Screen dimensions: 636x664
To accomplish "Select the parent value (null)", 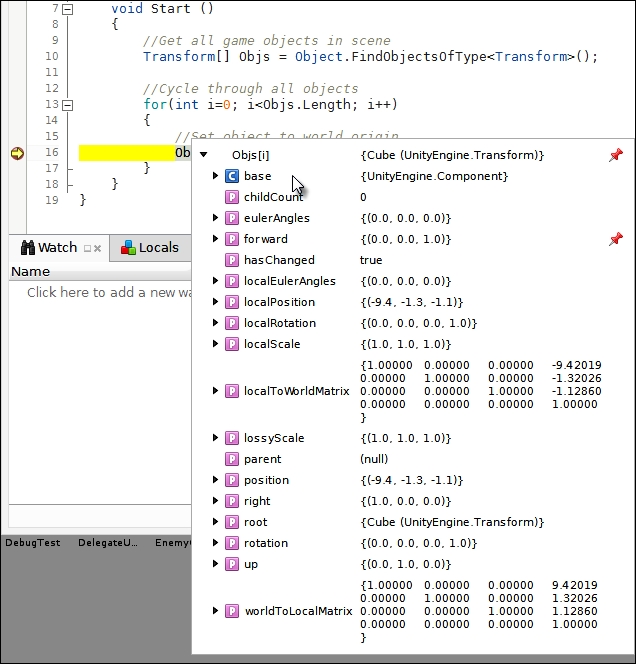I will pos(374,459).
